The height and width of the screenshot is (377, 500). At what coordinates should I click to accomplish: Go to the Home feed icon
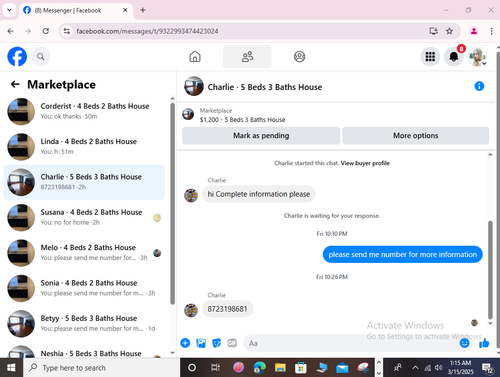(x=195, y=57)
